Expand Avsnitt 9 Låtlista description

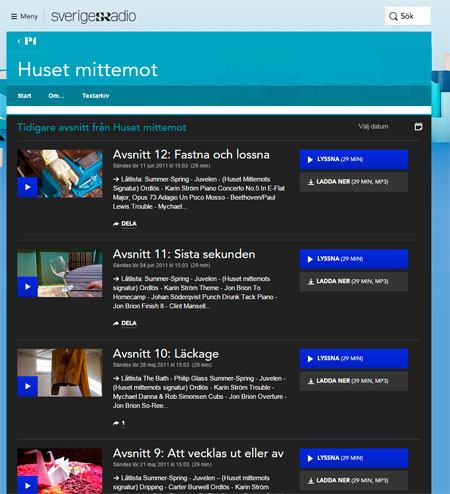pyautogui.click(x=191, y=483)
